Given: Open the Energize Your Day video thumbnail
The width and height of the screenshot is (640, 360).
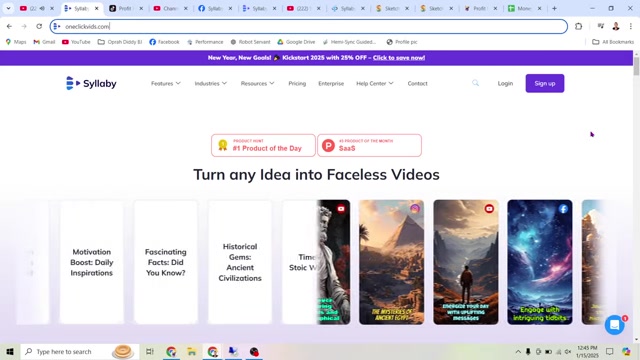Looking at the screenshot, I should point(466,262).
